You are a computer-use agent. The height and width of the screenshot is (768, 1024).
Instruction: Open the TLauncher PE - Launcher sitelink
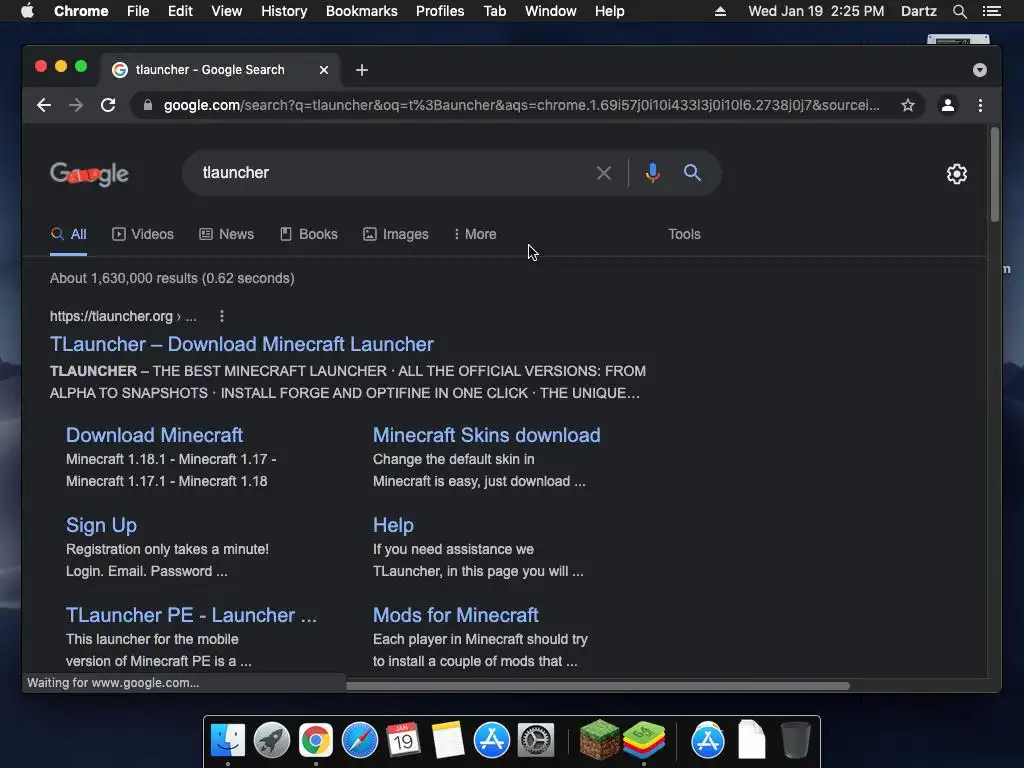point(191,615)
